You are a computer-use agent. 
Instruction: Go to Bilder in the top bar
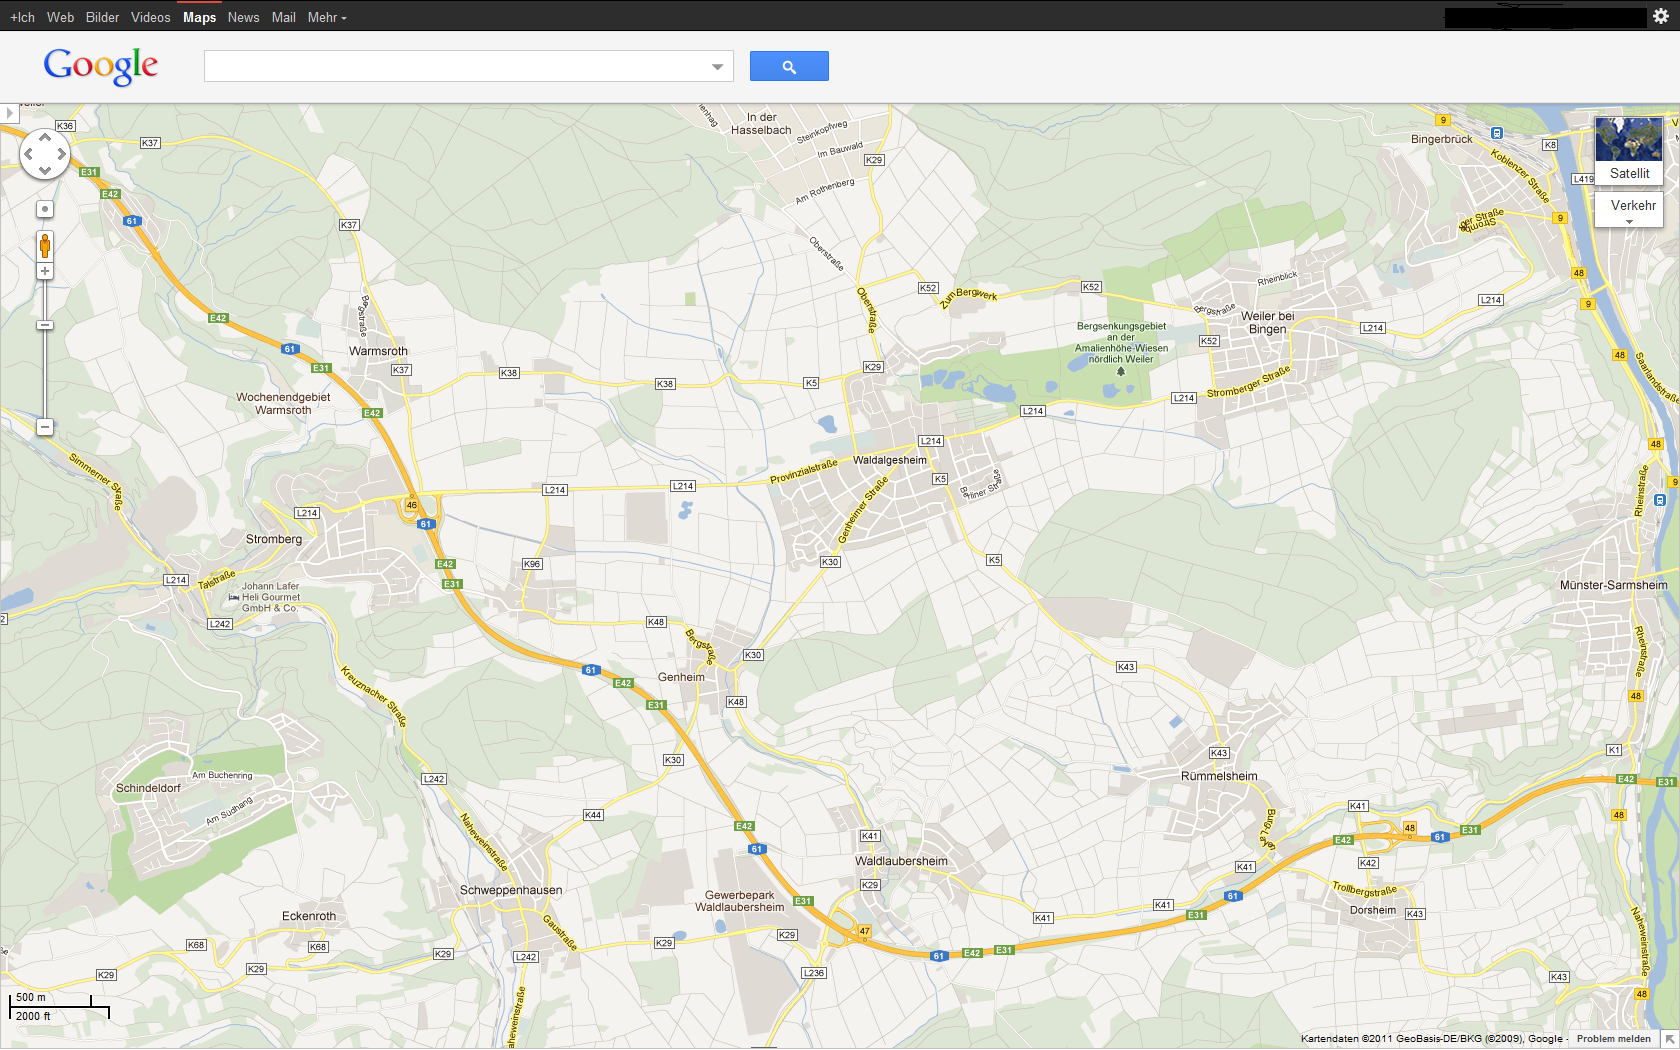click(x=102, y=17)
